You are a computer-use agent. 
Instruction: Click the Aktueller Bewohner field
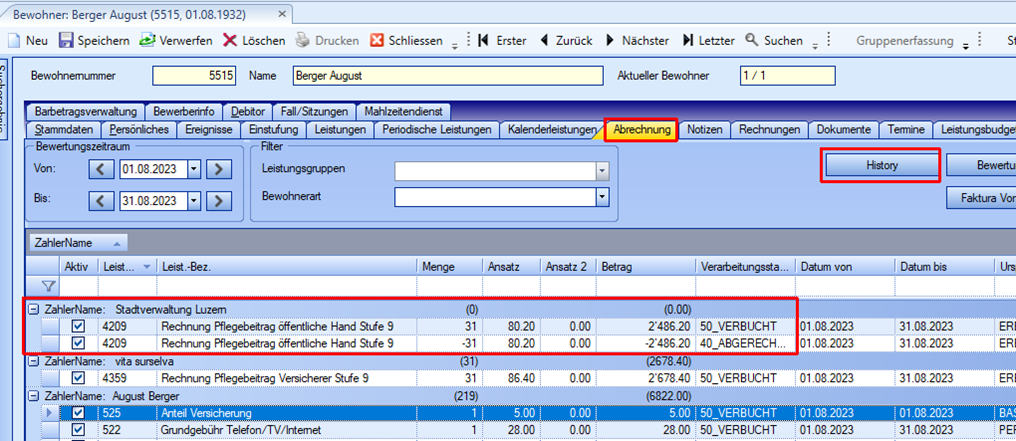(787, 76)
